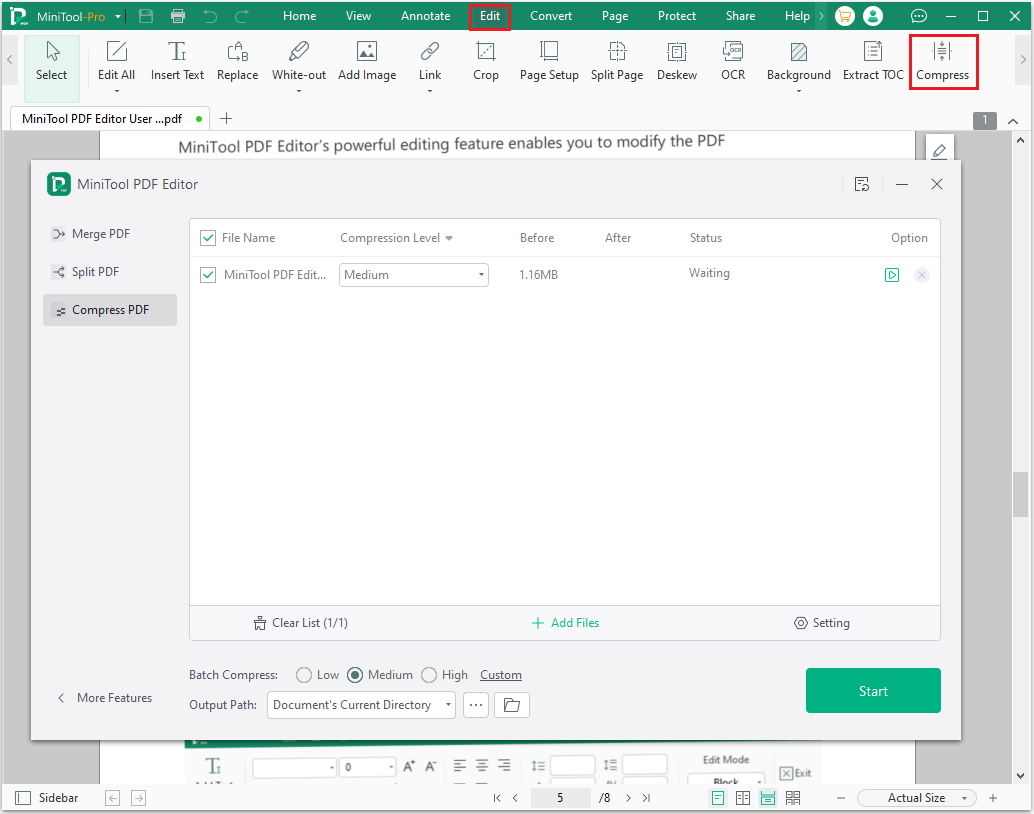
Task: Click the vertical scrollbar thumb of the document
Action: [1021, 494]
